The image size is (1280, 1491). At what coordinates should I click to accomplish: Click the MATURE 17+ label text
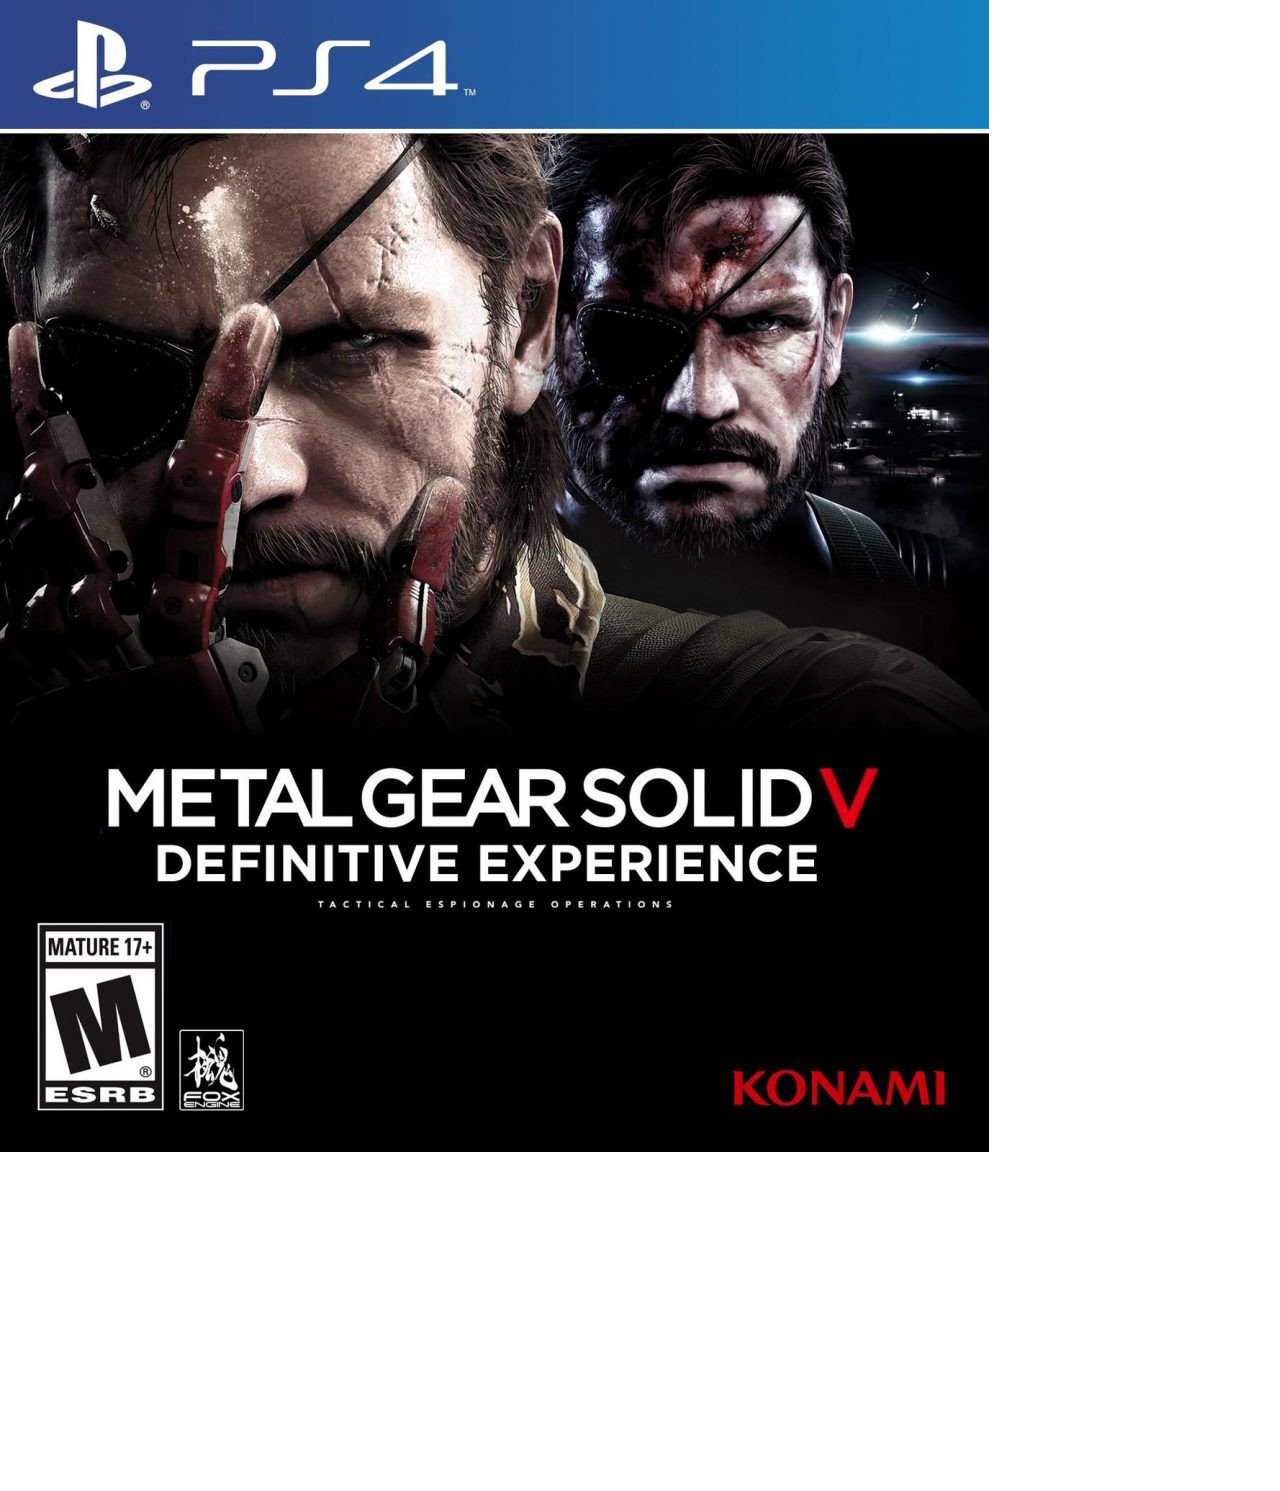(100, 946)
